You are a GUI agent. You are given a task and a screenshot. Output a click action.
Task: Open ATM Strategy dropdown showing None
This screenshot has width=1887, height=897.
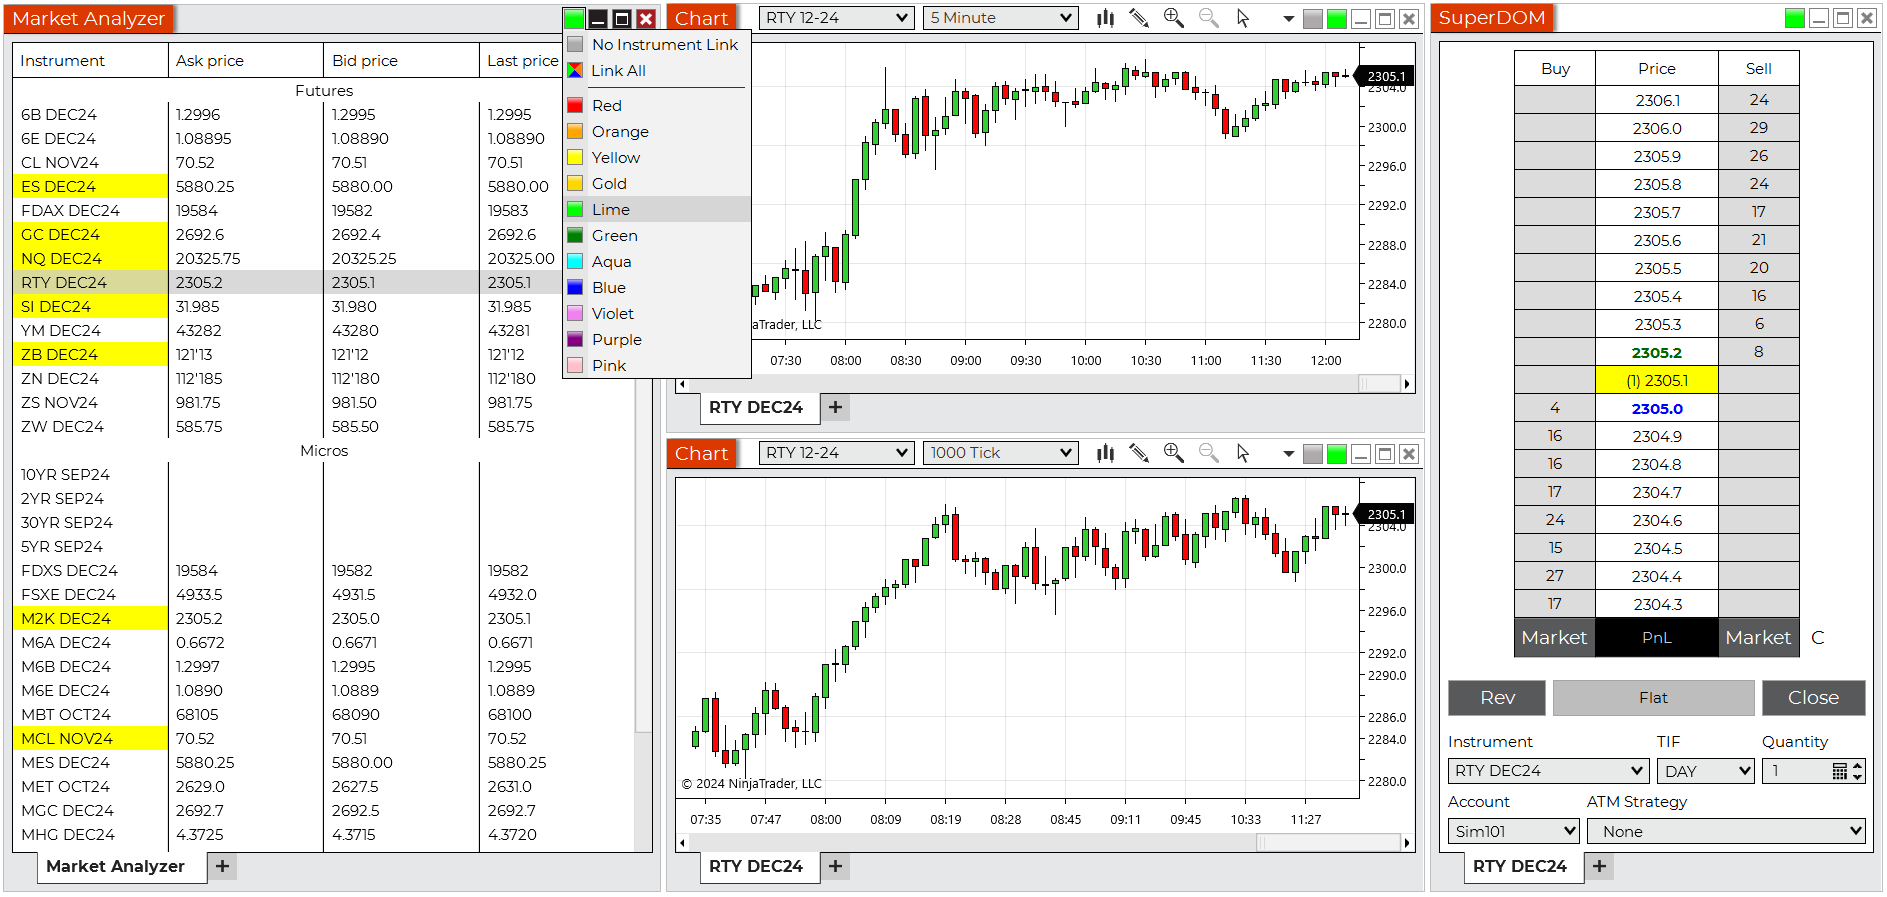tap(1726, 831)
